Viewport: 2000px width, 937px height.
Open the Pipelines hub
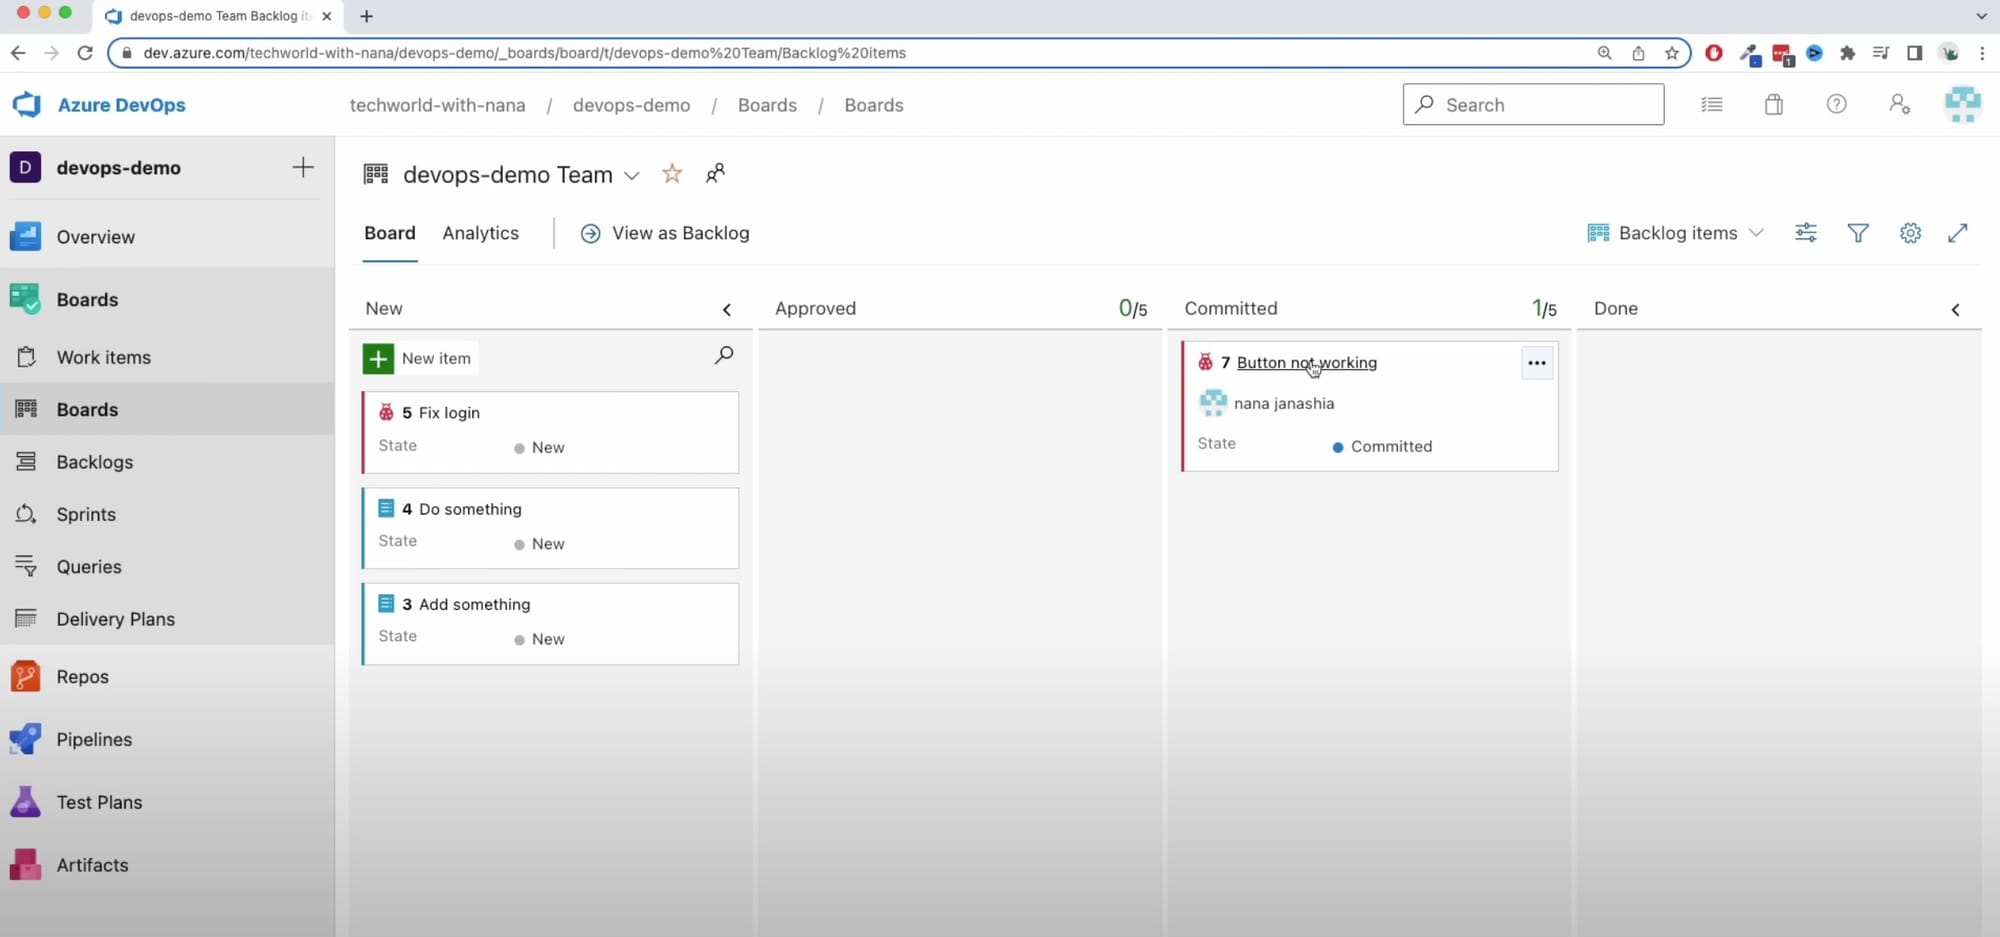pos(167,739)
